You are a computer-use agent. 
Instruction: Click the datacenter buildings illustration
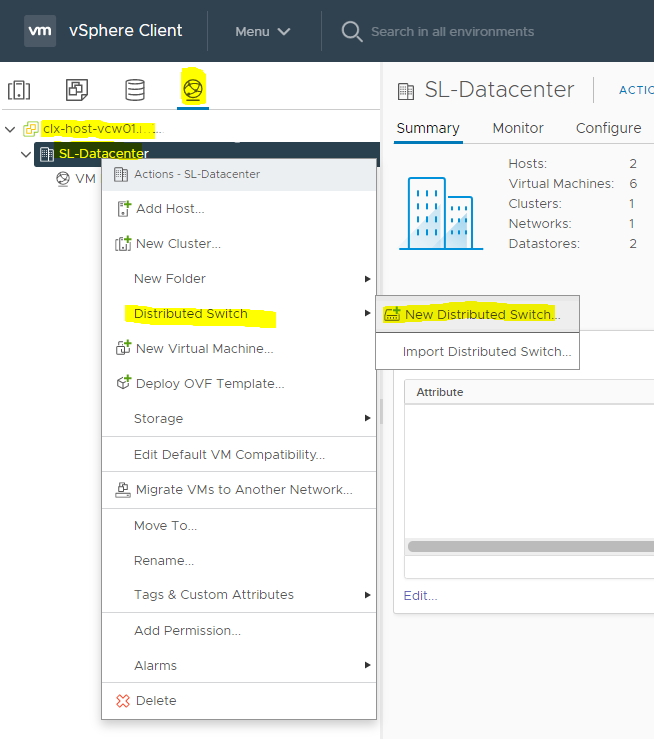coord(441,213)
